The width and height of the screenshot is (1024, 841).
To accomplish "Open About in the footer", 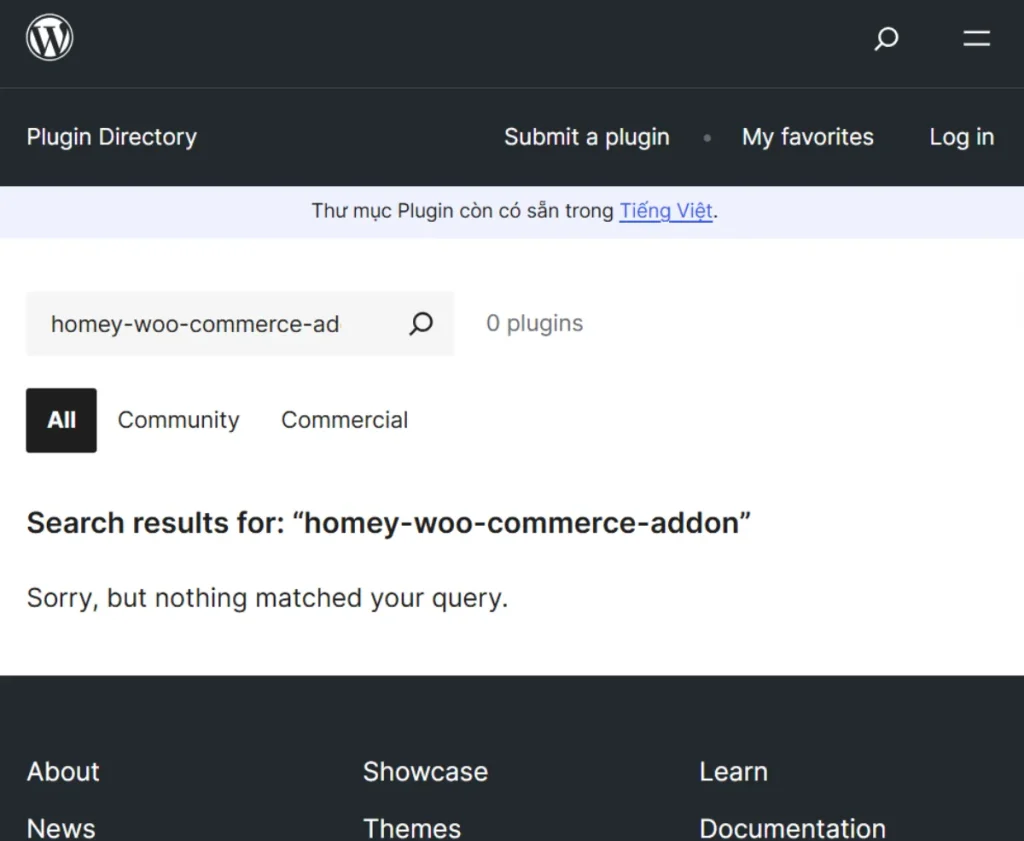I will click(63, 772).
